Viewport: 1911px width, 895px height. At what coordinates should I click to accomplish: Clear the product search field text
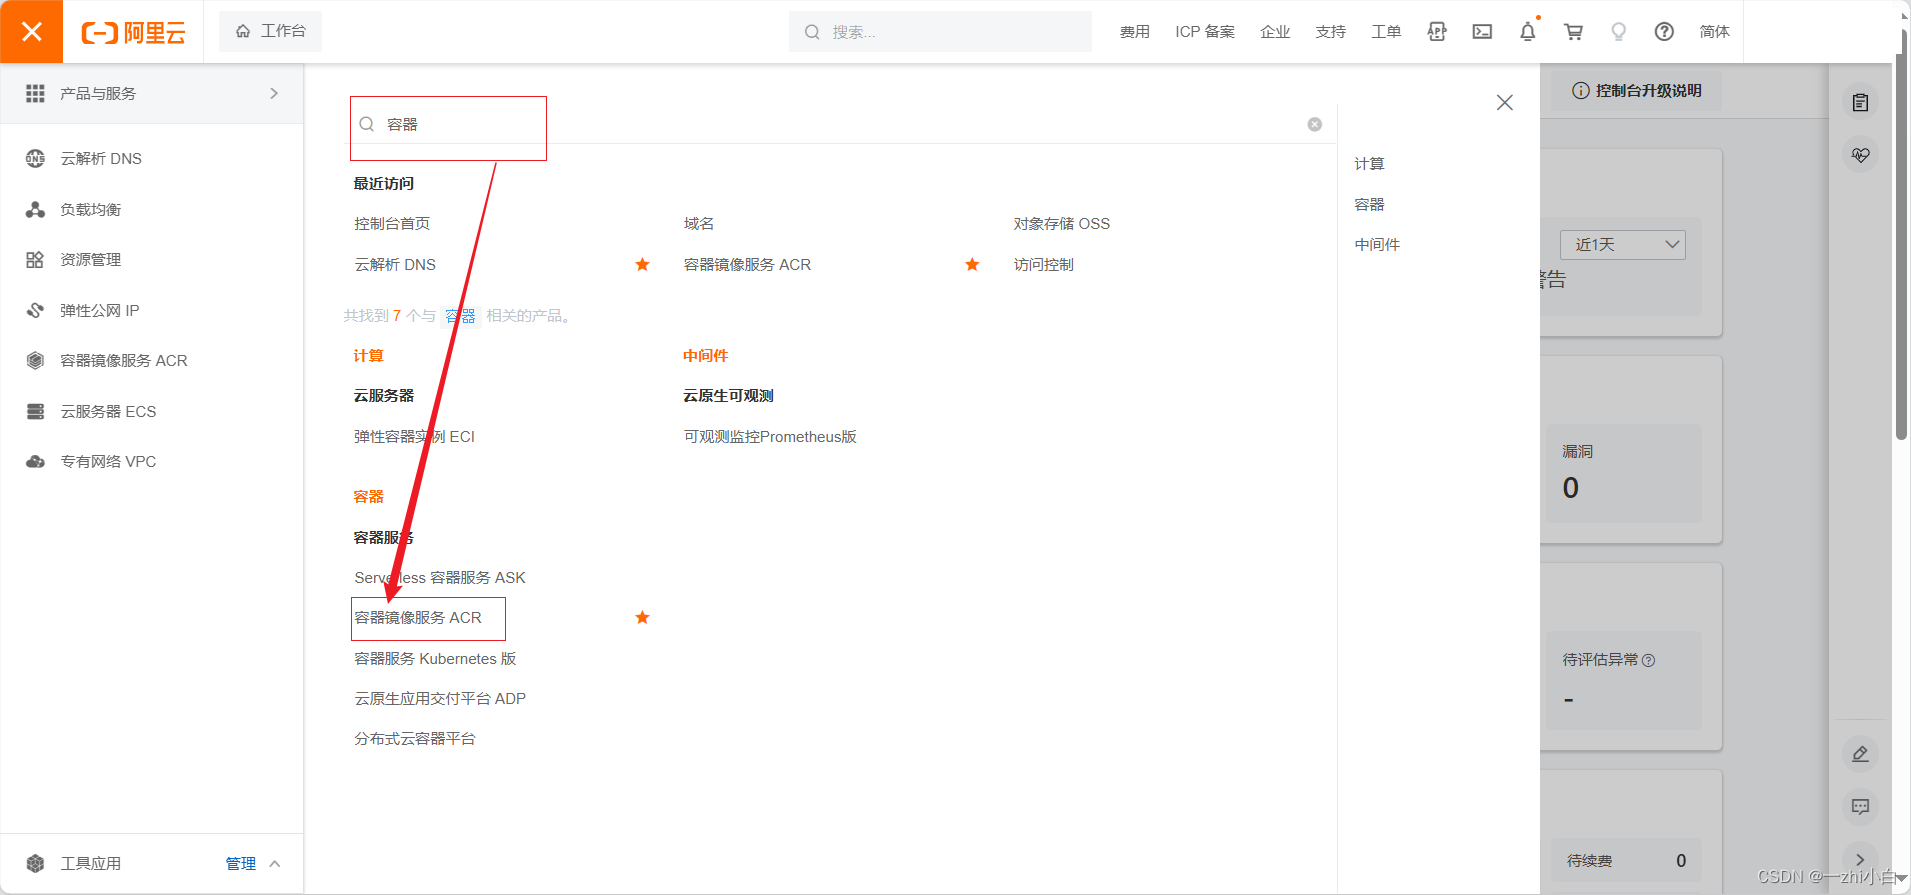click(x=1314, y=124)
